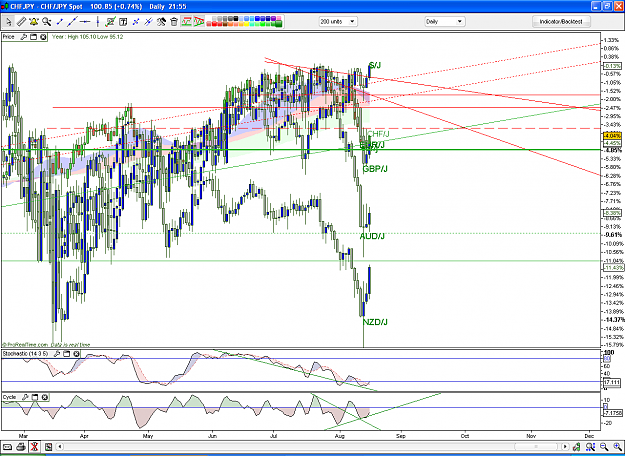Open the hammer drawing settings tool

(161, 22)
